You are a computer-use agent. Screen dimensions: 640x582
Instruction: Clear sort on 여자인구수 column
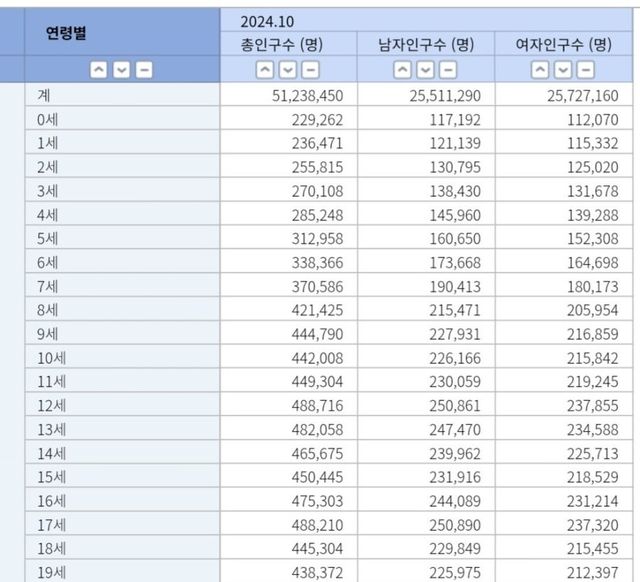pos(586,70)
